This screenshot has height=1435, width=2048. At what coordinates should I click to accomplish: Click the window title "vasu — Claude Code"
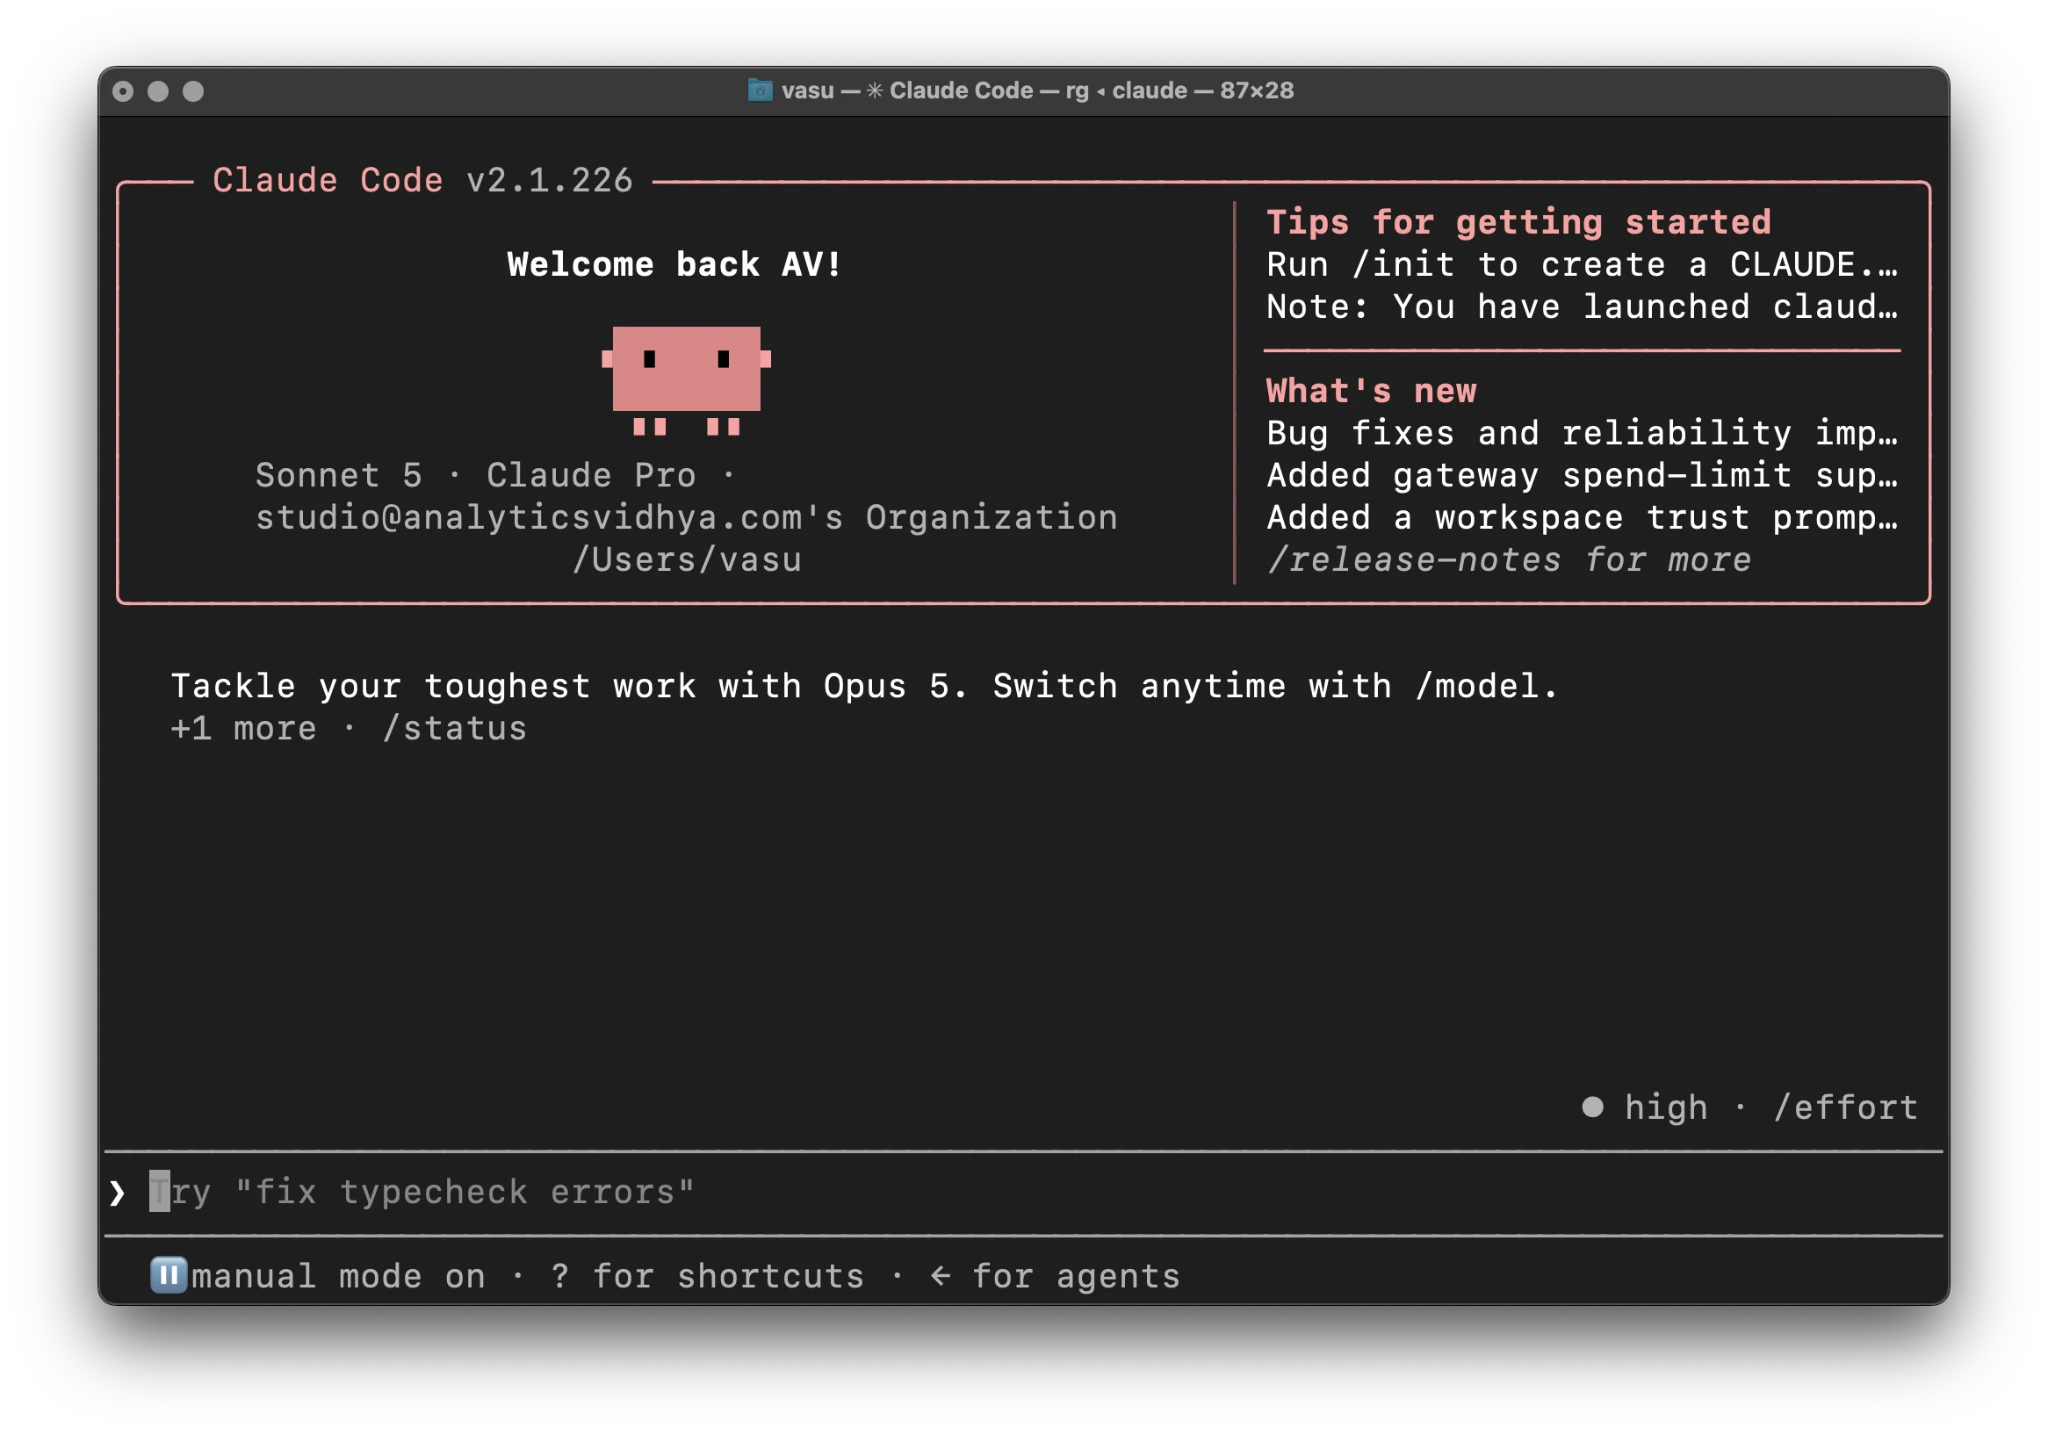pyautogui.click(x=1037, y=90)
